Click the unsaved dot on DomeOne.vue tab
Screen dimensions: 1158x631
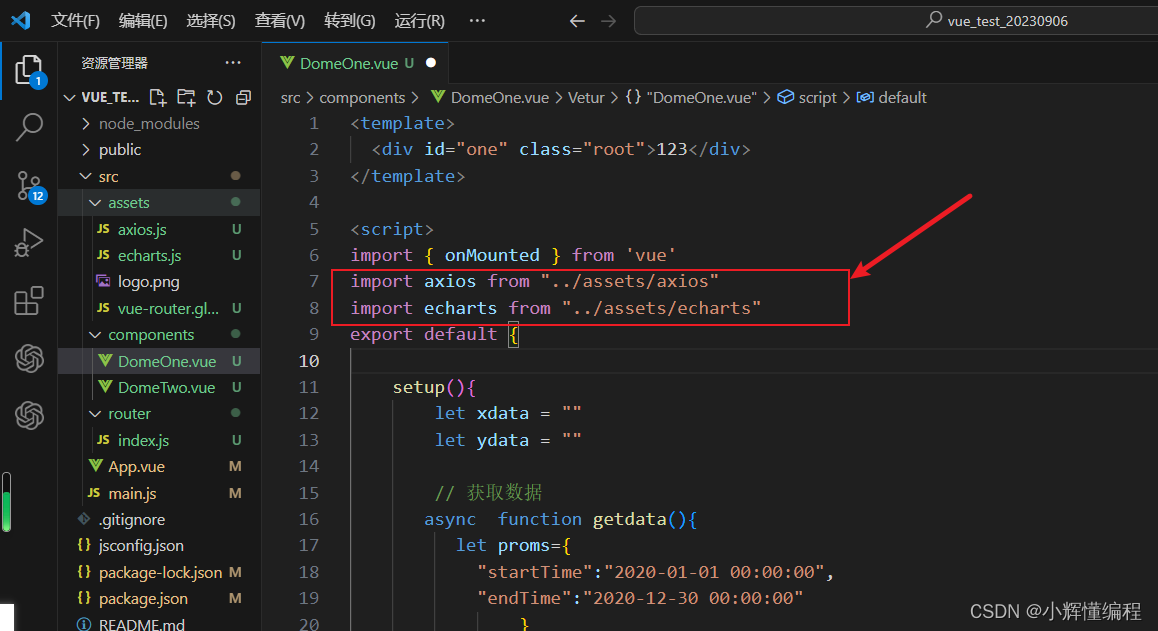coord(431,64)
